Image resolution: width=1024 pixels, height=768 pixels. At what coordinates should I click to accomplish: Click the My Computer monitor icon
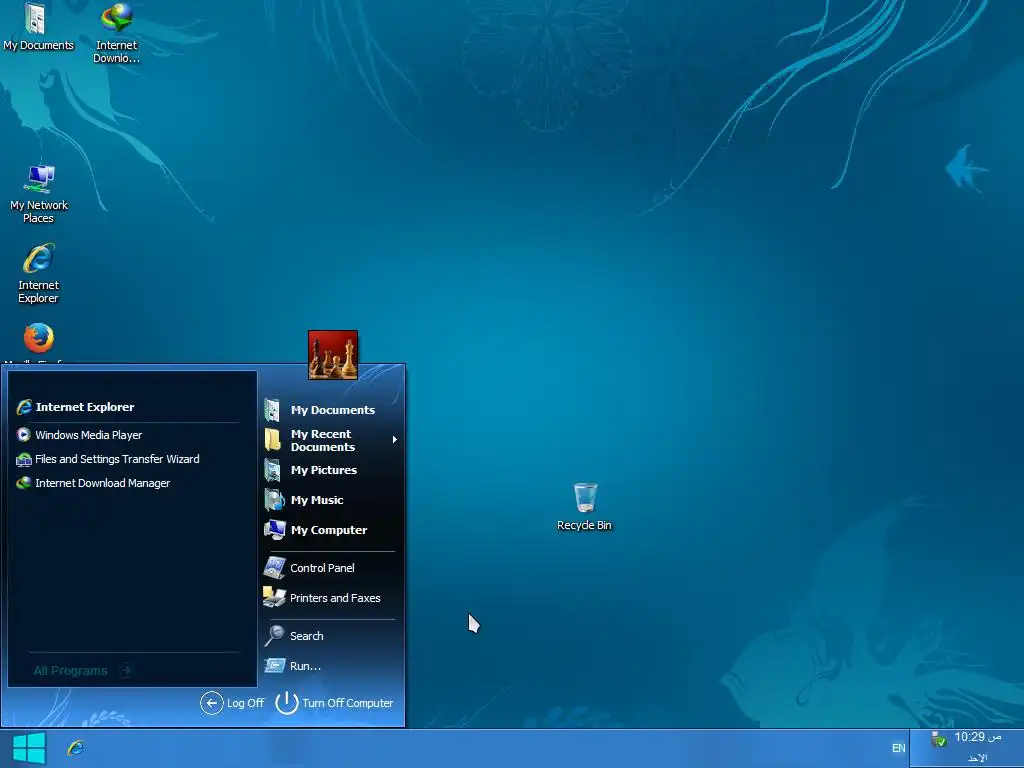tap(274, 530)
